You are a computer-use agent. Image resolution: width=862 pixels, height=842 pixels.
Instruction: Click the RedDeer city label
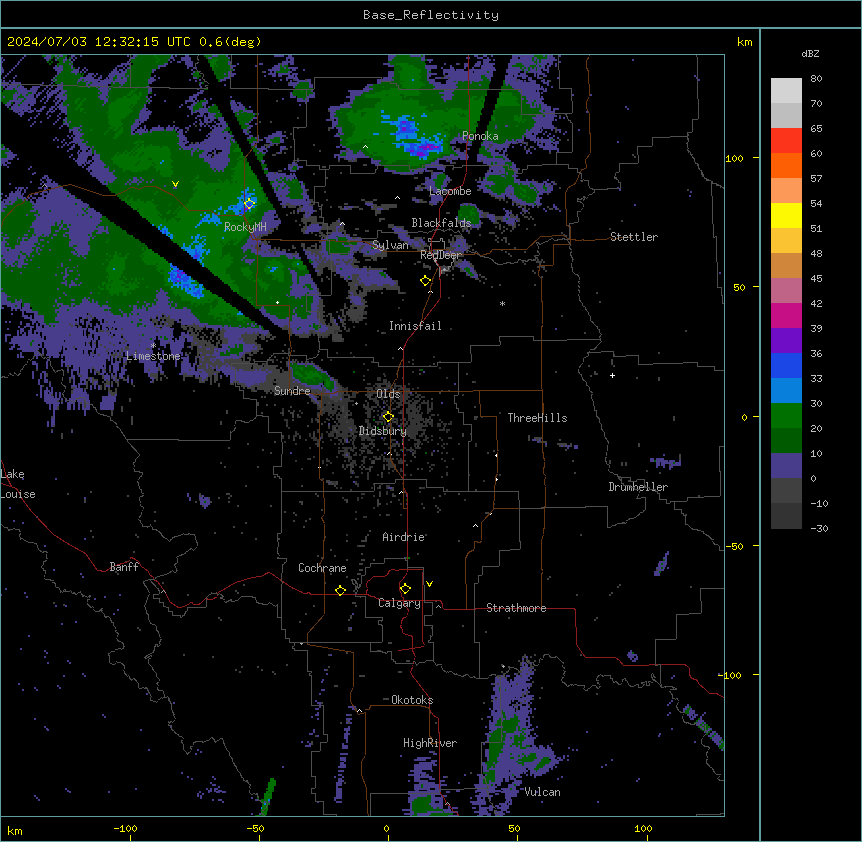441,255
